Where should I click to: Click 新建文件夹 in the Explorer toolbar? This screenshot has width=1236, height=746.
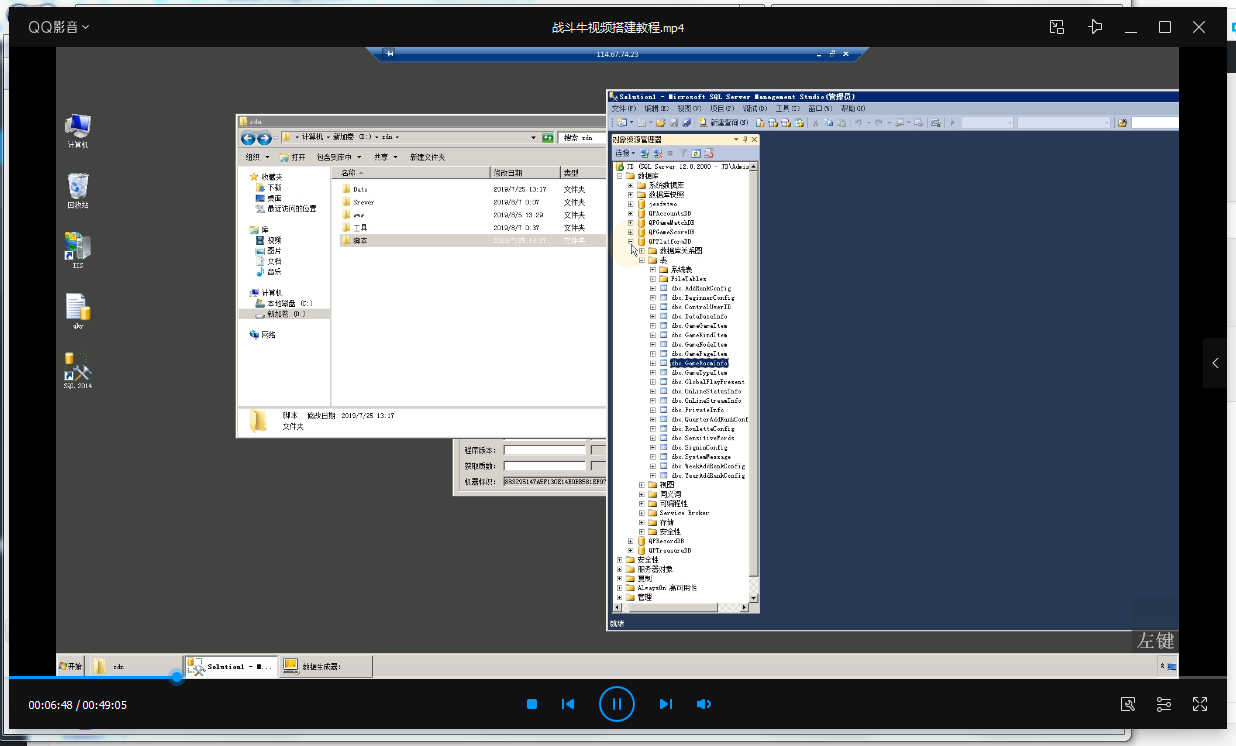pos(428,157)
